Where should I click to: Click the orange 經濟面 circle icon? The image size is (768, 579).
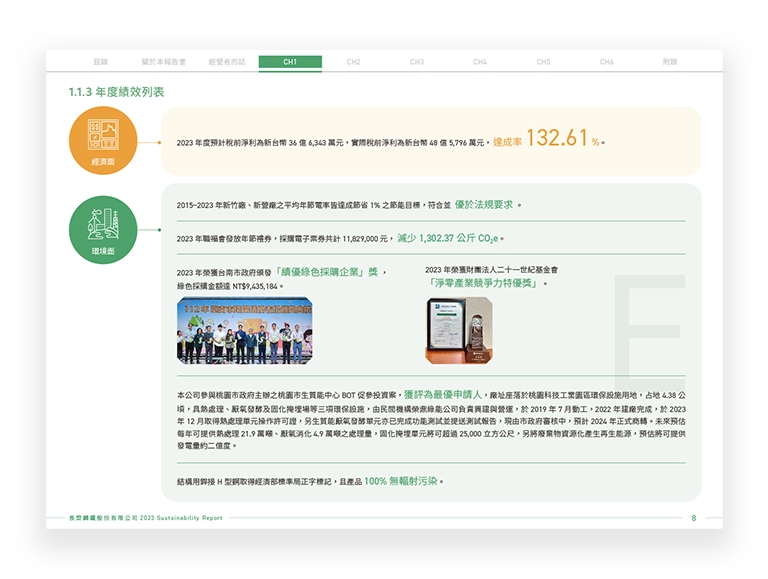pos(103,141)
